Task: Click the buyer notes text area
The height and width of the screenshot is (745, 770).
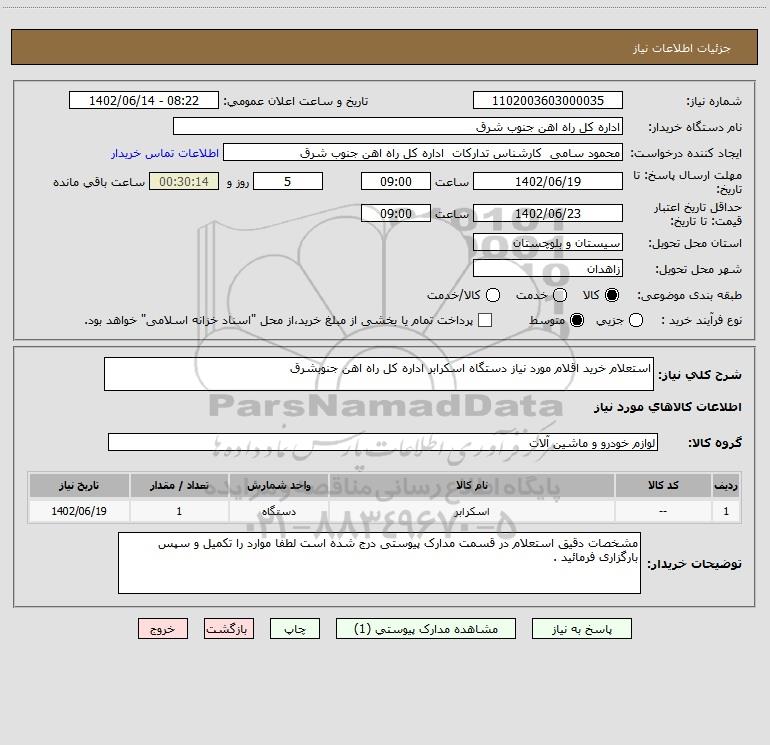Action: [379, 563]
